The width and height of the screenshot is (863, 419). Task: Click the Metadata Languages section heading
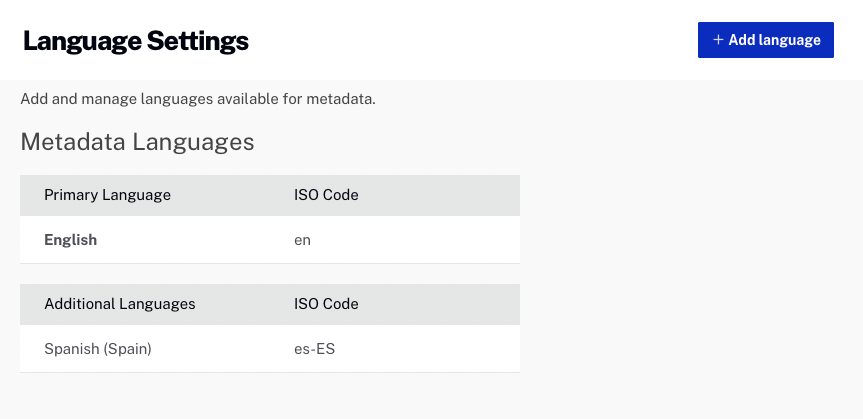coord(137,142)
